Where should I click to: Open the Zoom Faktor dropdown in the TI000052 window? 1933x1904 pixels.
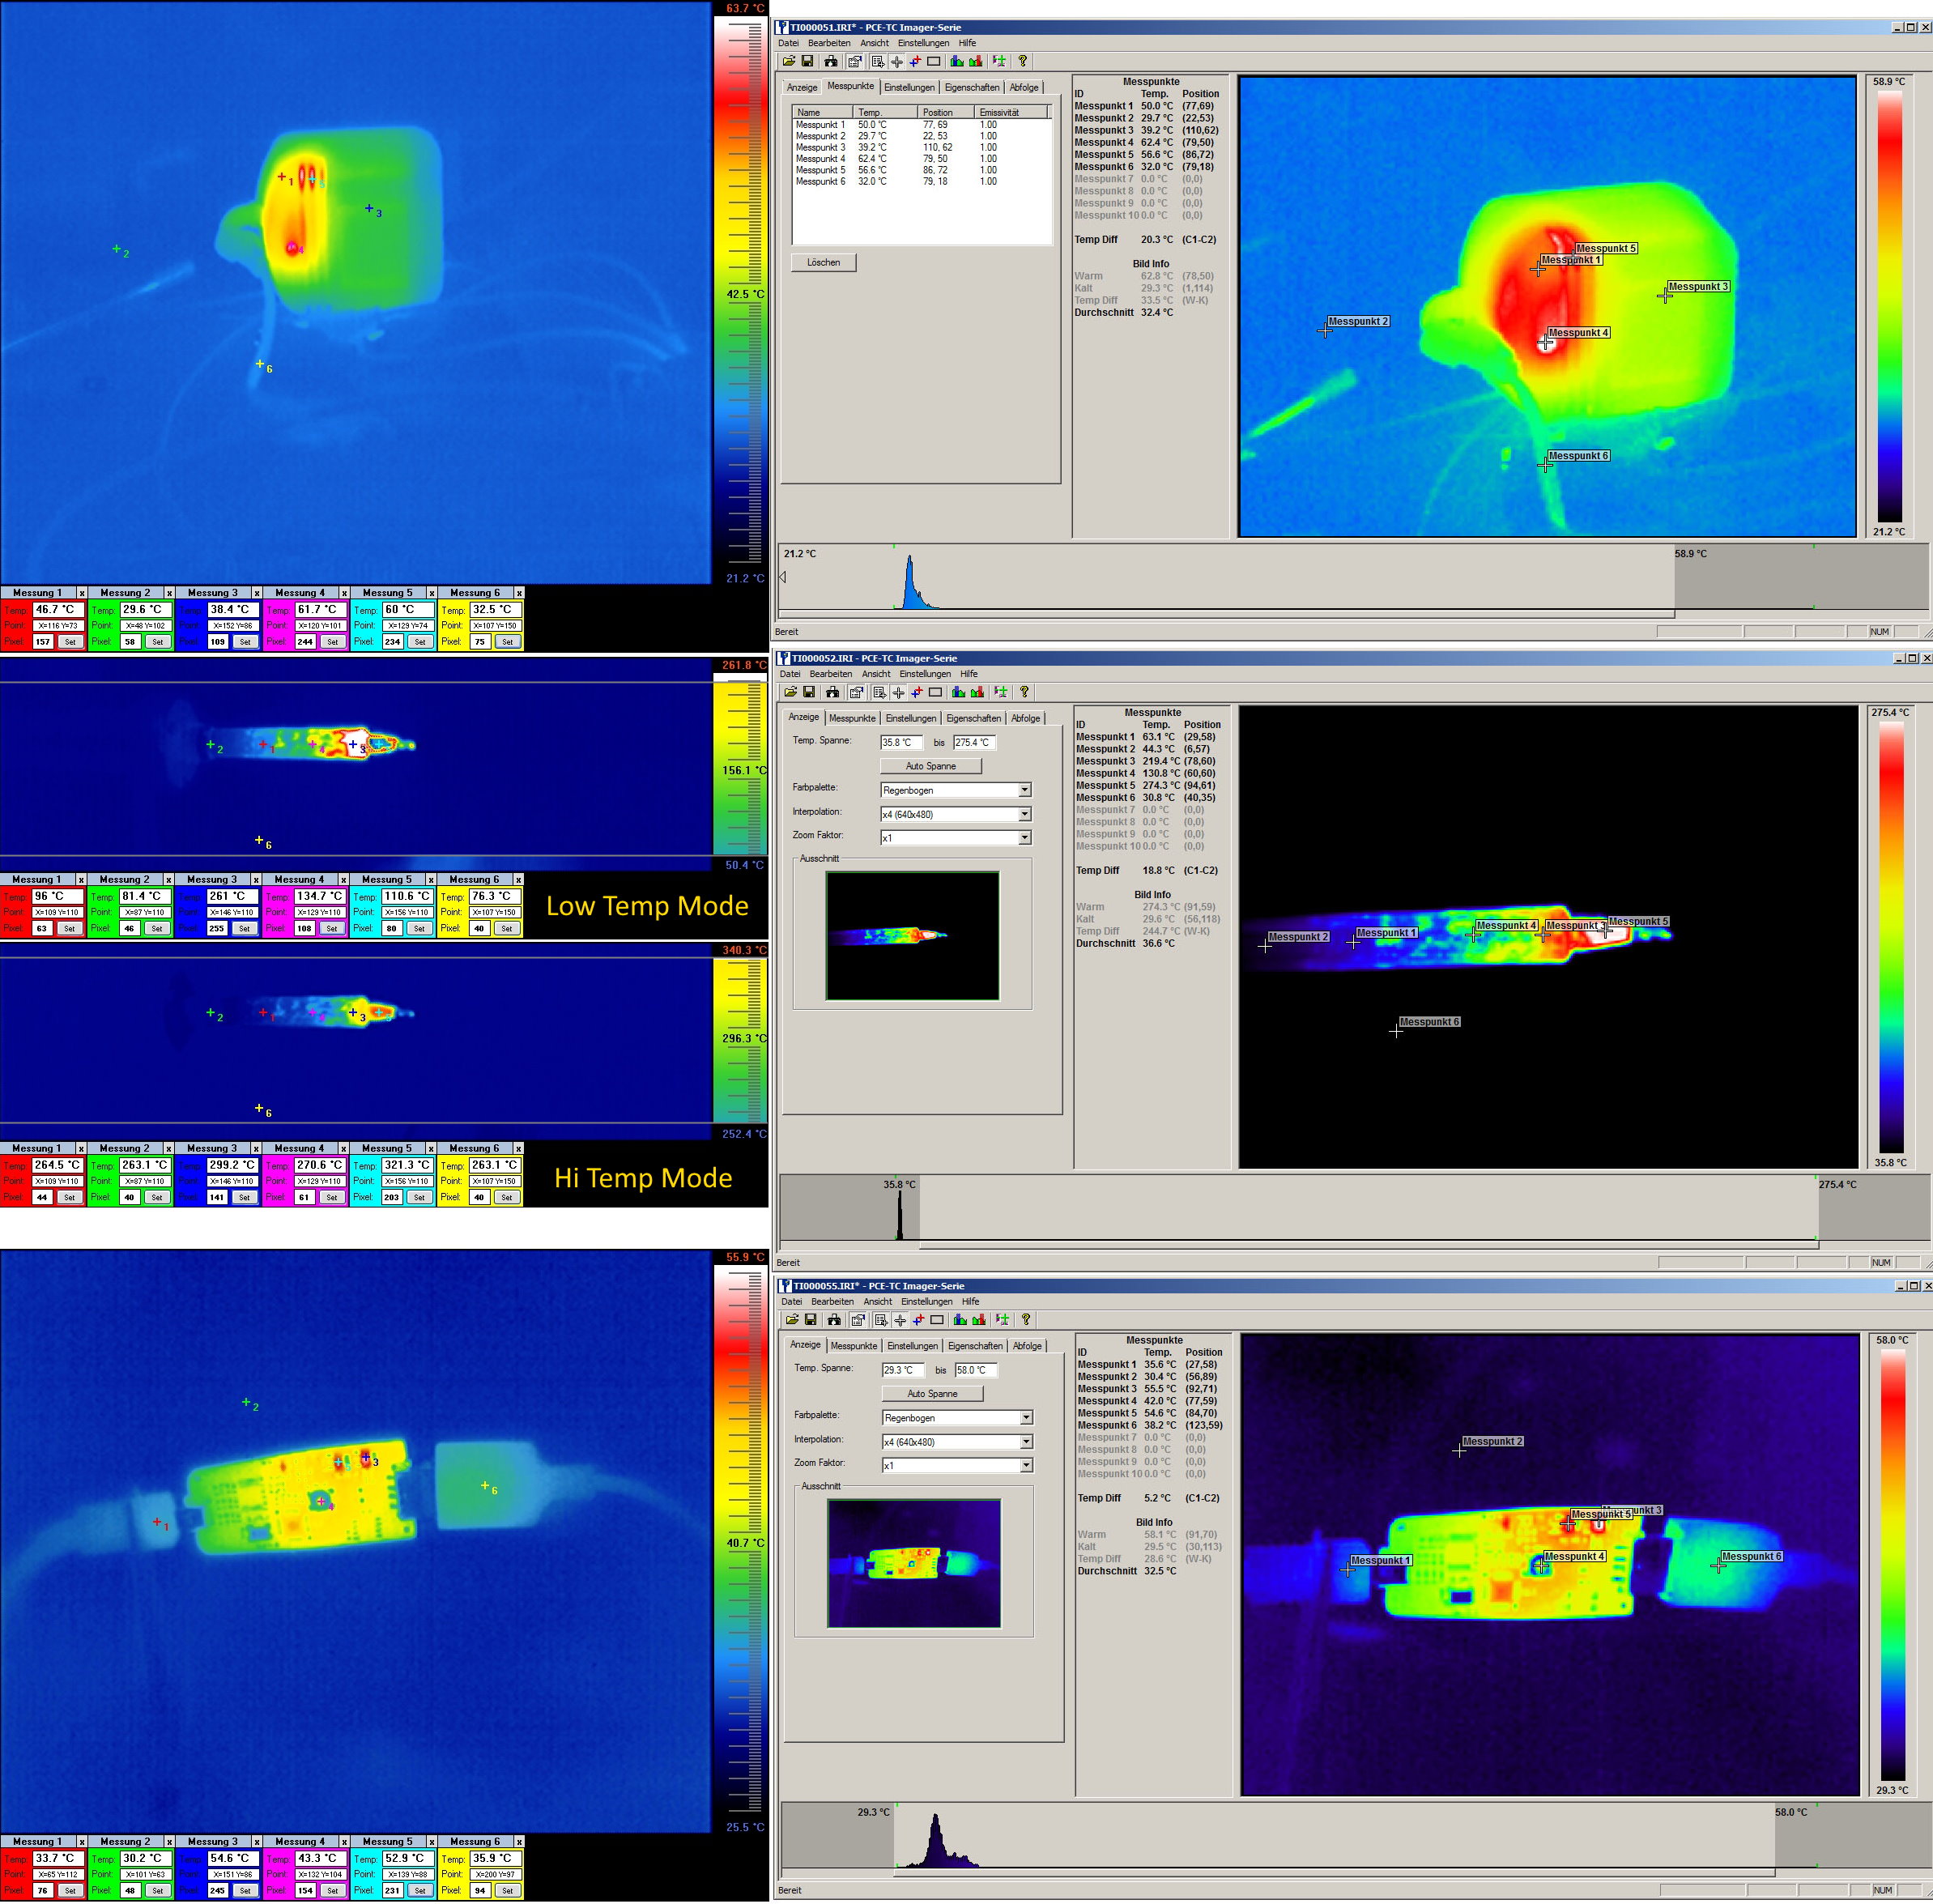[1024, 838]
